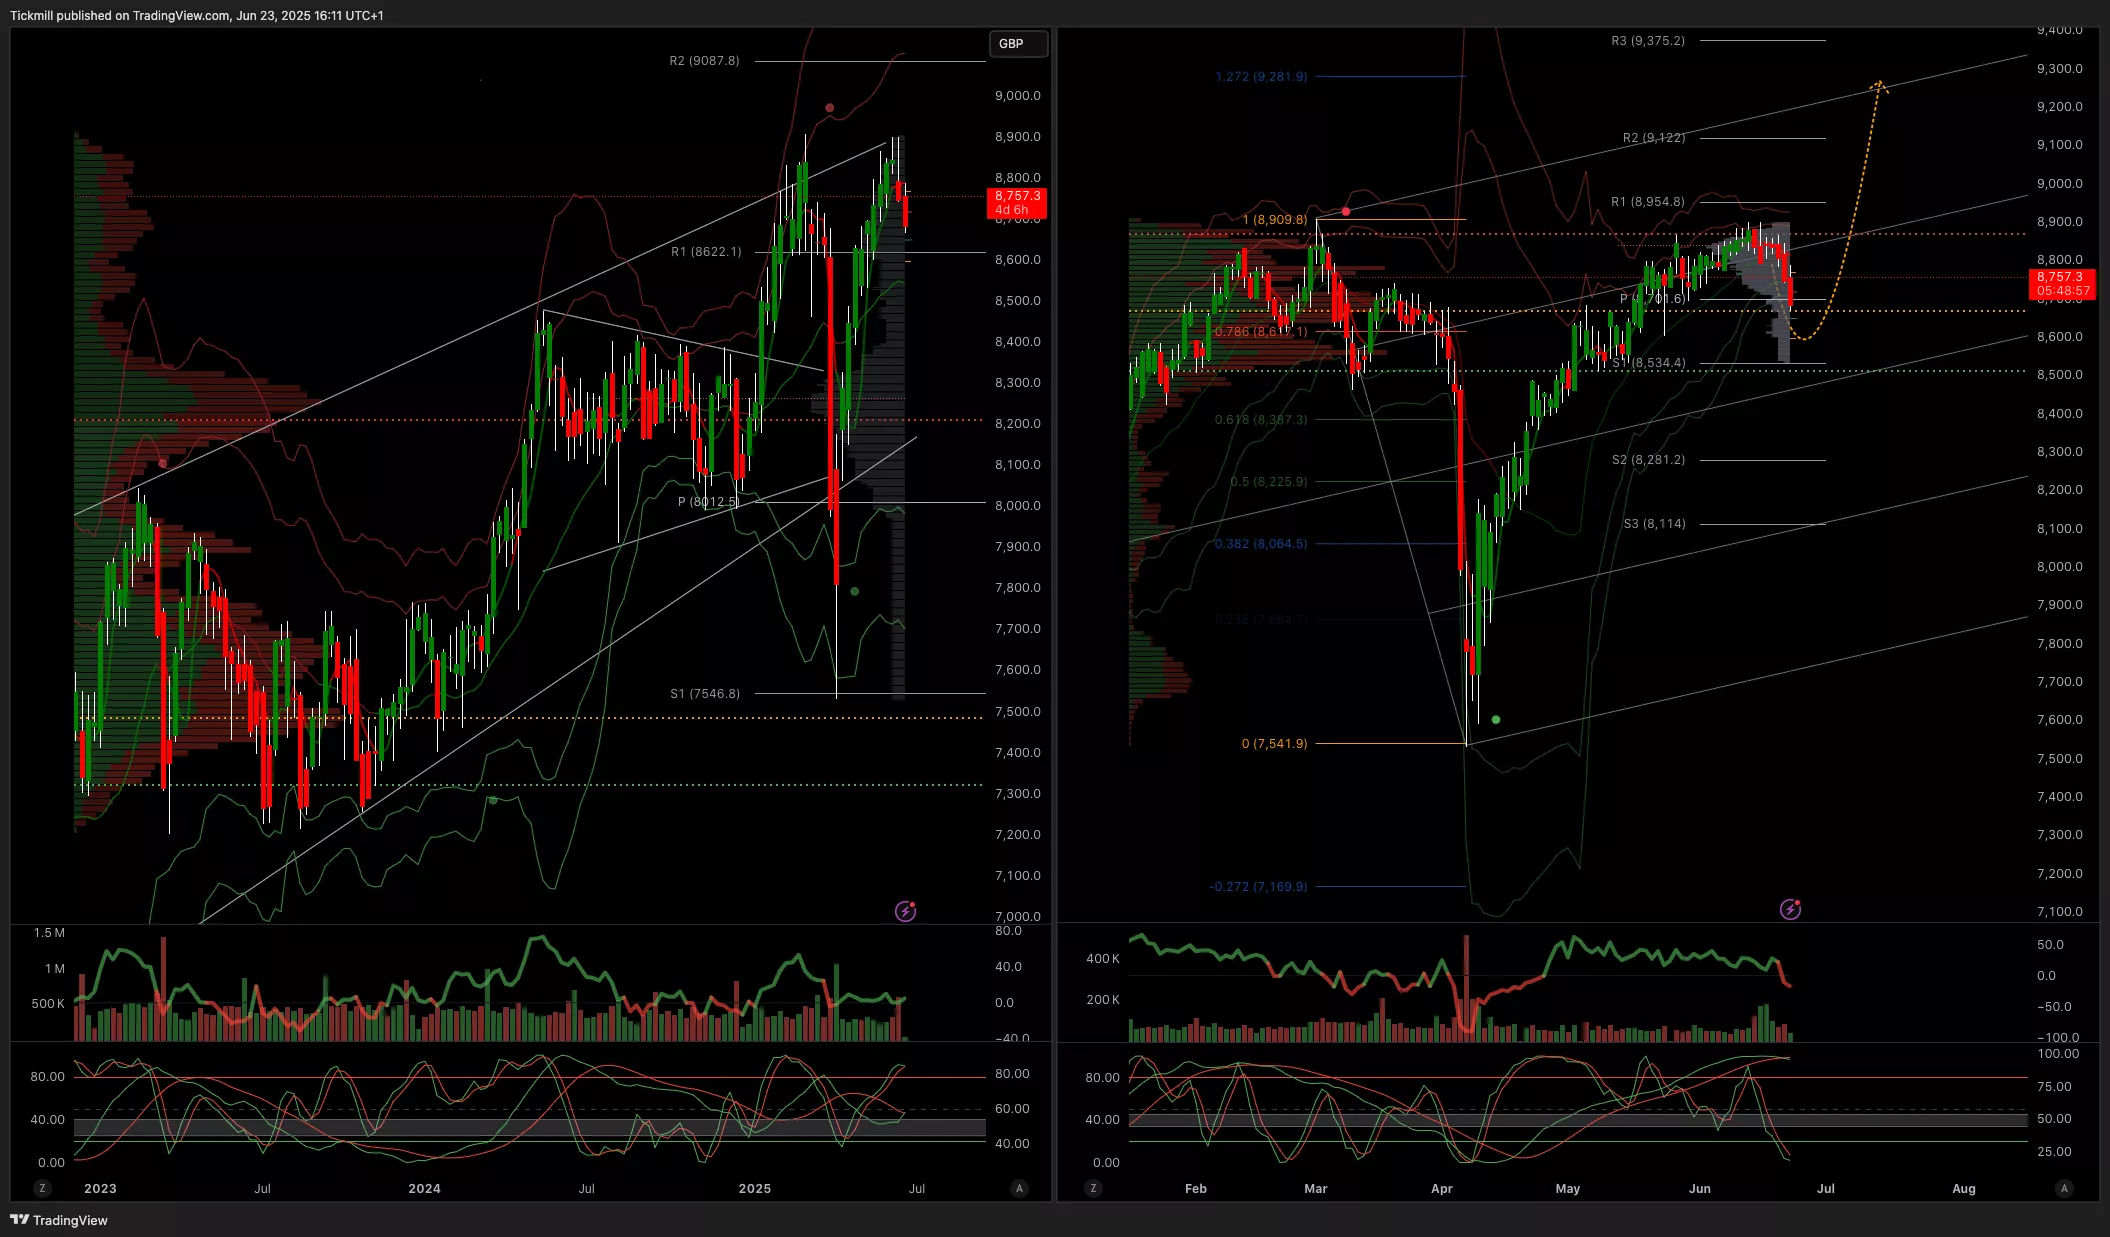Select the R2 (9087.8) pivot label

coord(704,61)
